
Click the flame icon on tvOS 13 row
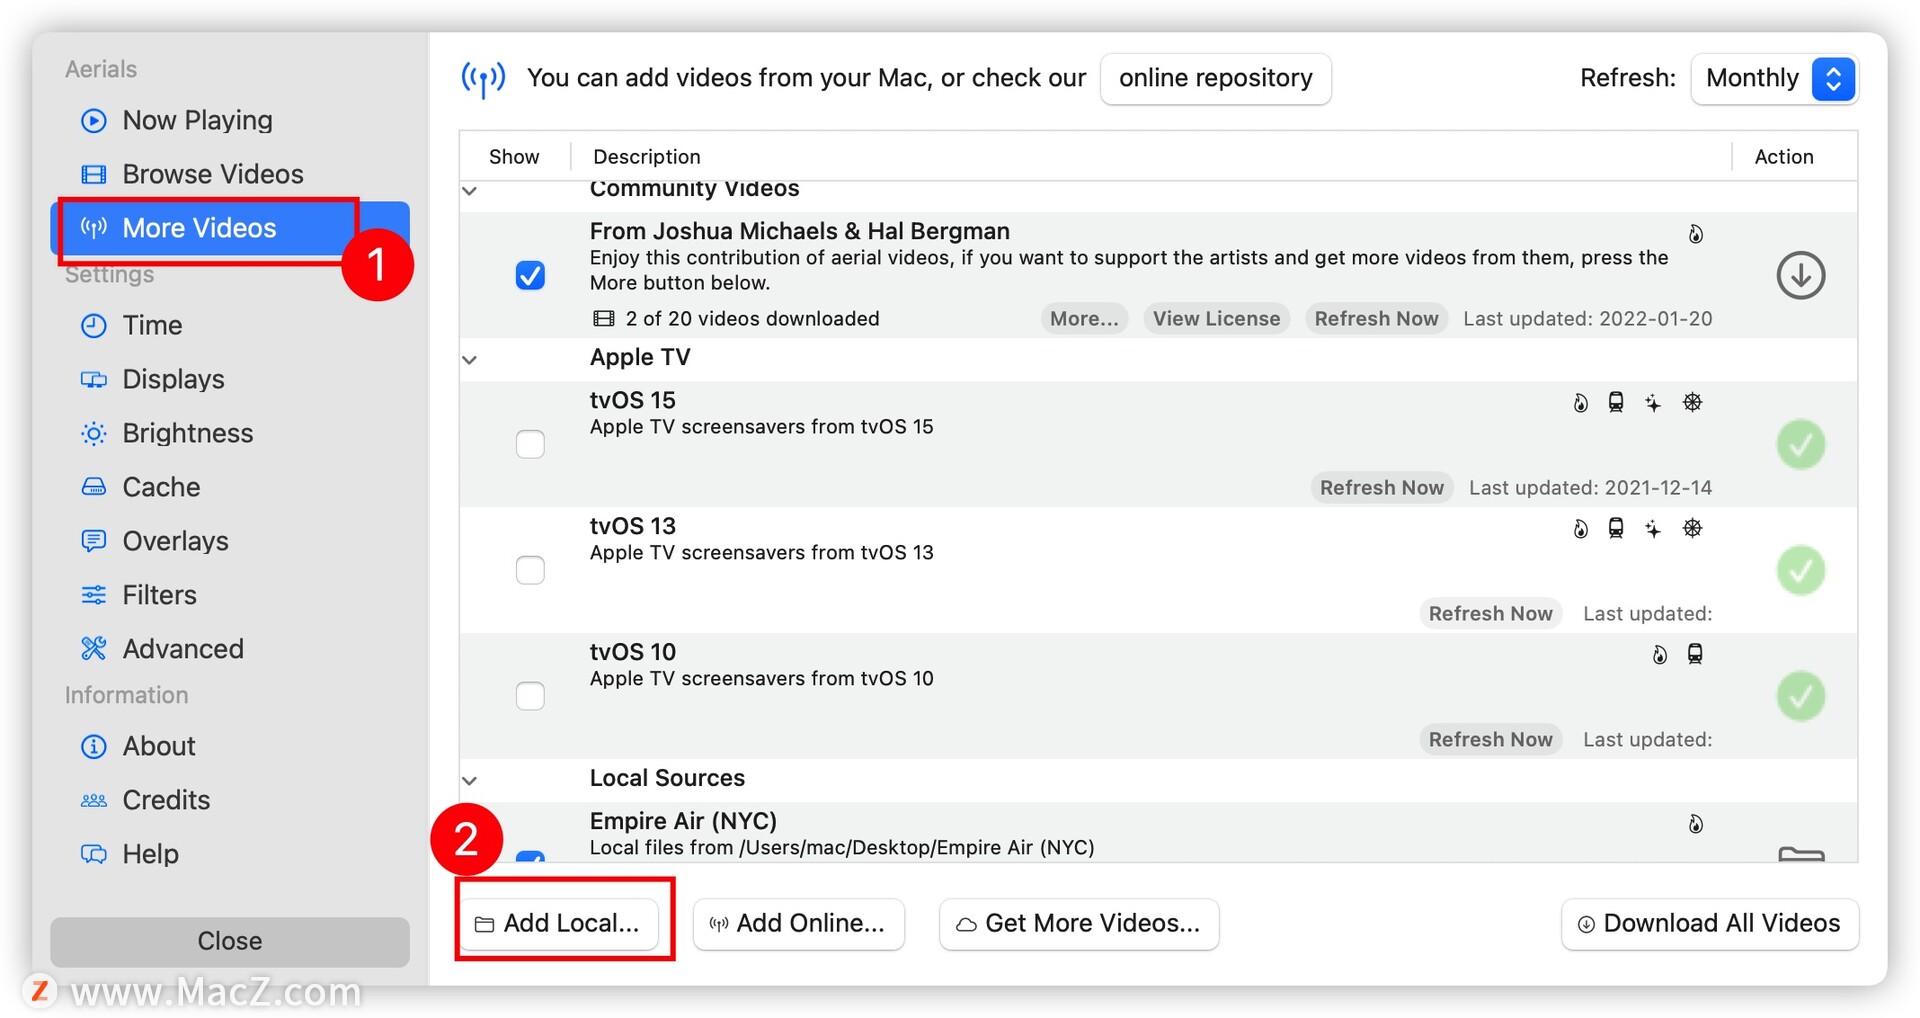coord(1581,529)
